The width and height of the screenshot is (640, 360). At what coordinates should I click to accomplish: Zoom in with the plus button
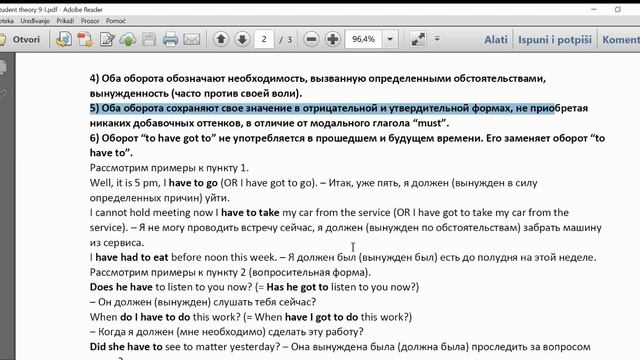point(333,39)
